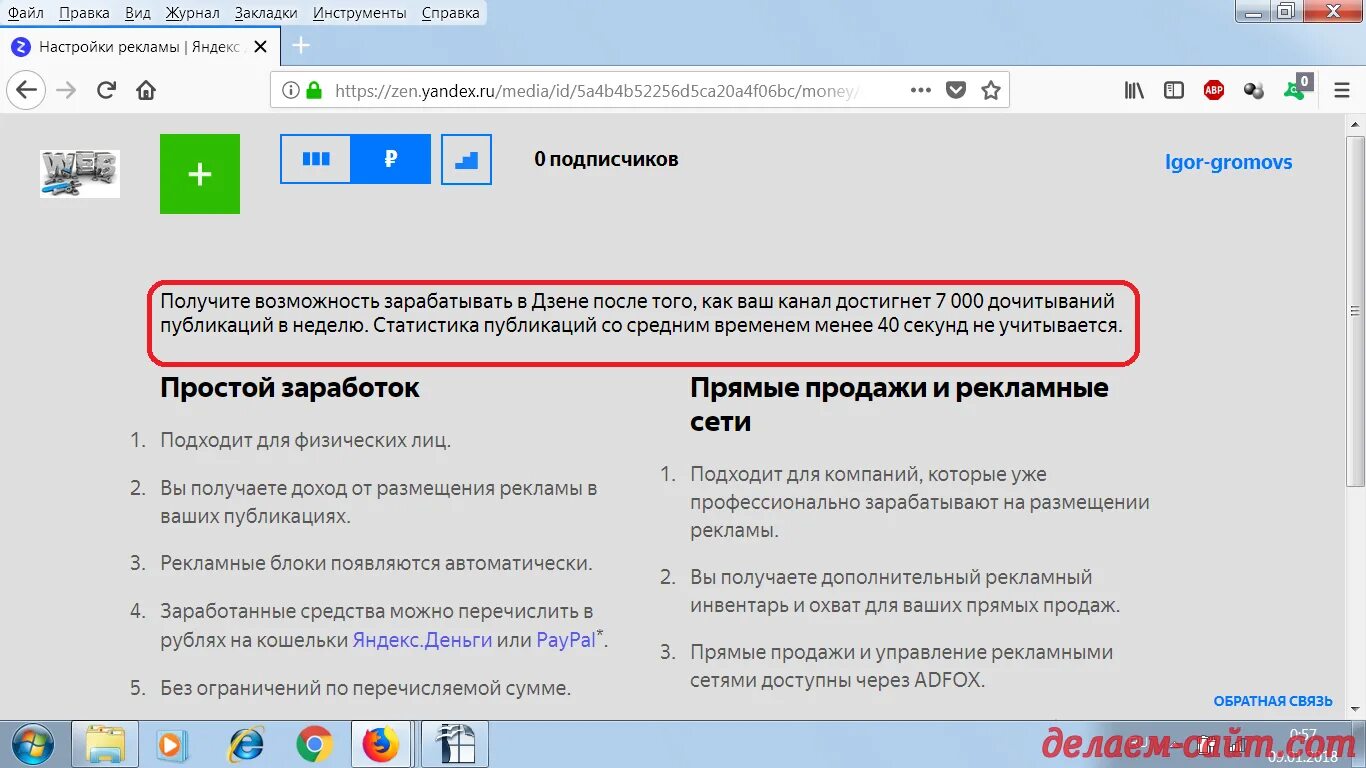This screenshot has width=1366, height=768.
Task: Launch Internet Explorer from taskbar
Action: pos(245,744)
